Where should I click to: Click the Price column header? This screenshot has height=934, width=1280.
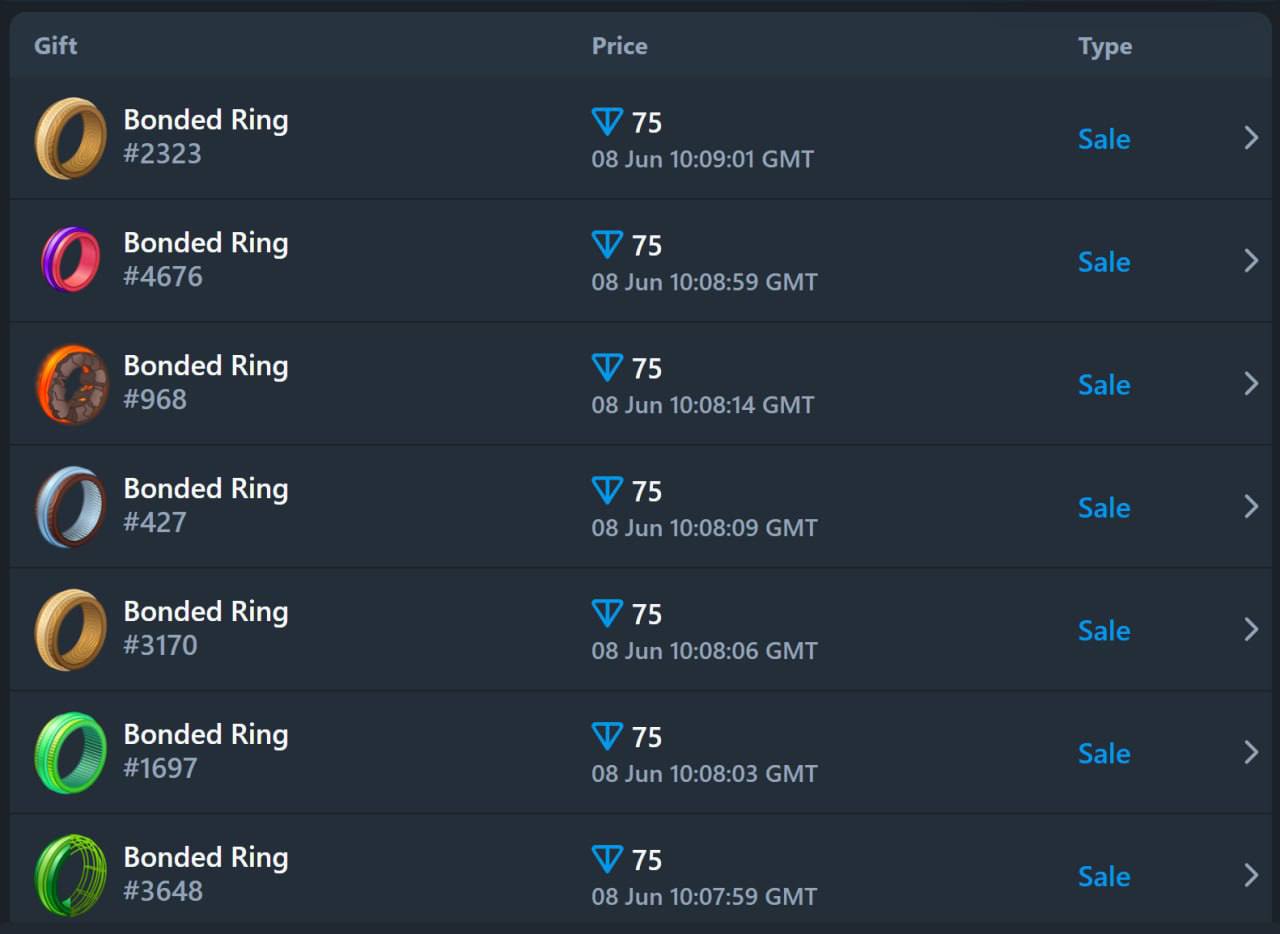tap(619, 46)
